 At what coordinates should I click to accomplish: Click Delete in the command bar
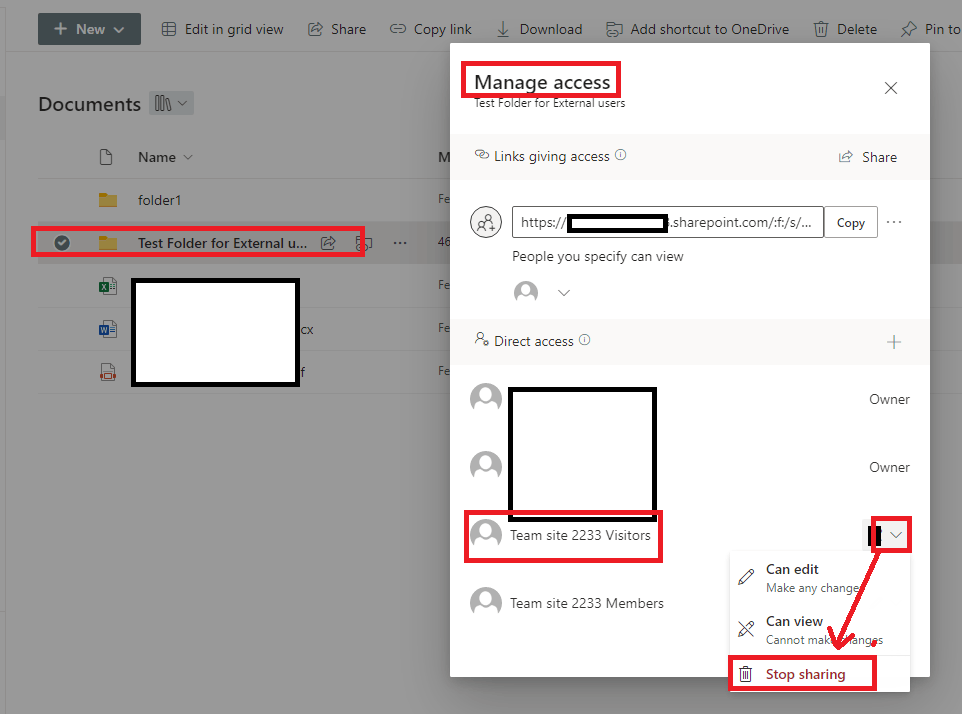click(x=845, y=29)
